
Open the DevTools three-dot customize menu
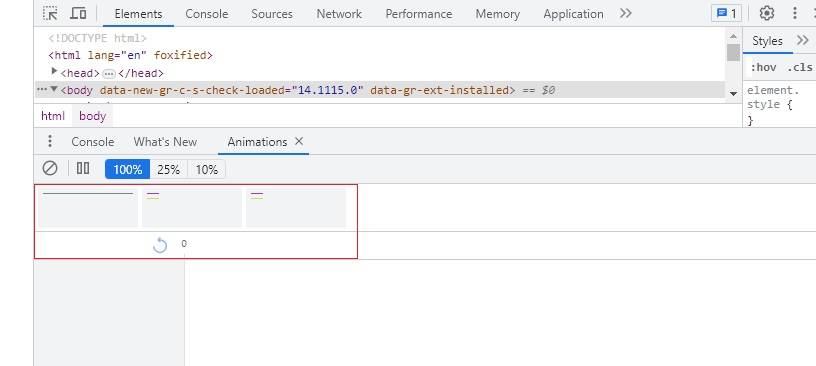point(794,14)
